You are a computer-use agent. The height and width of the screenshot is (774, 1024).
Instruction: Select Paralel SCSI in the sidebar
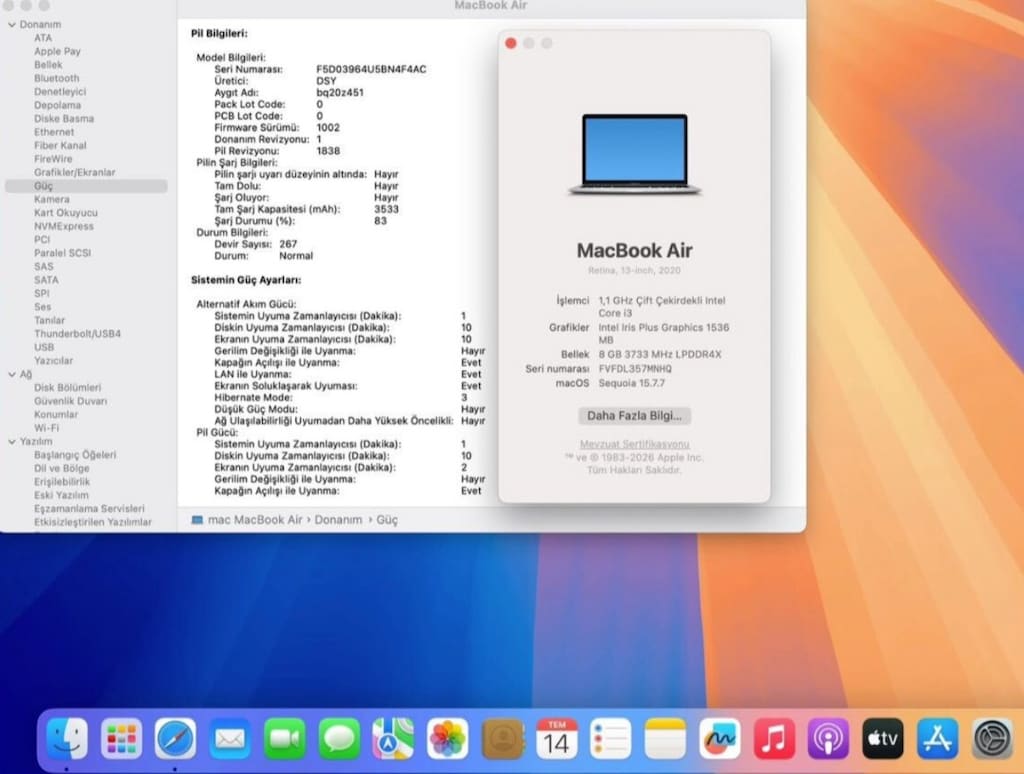tap(63, 253)
